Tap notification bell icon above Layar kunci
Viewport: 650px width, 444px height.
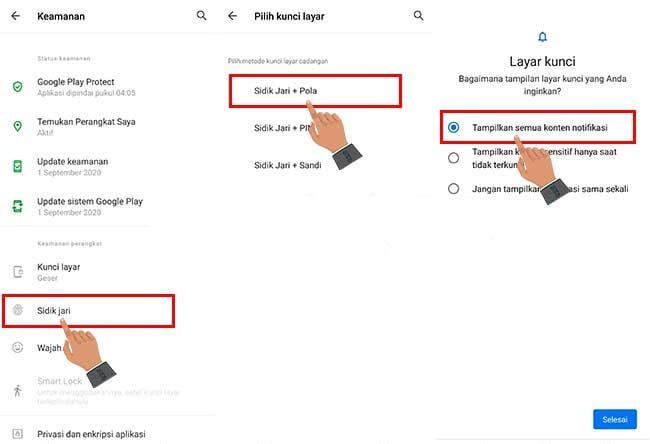[x=542, y=37]
